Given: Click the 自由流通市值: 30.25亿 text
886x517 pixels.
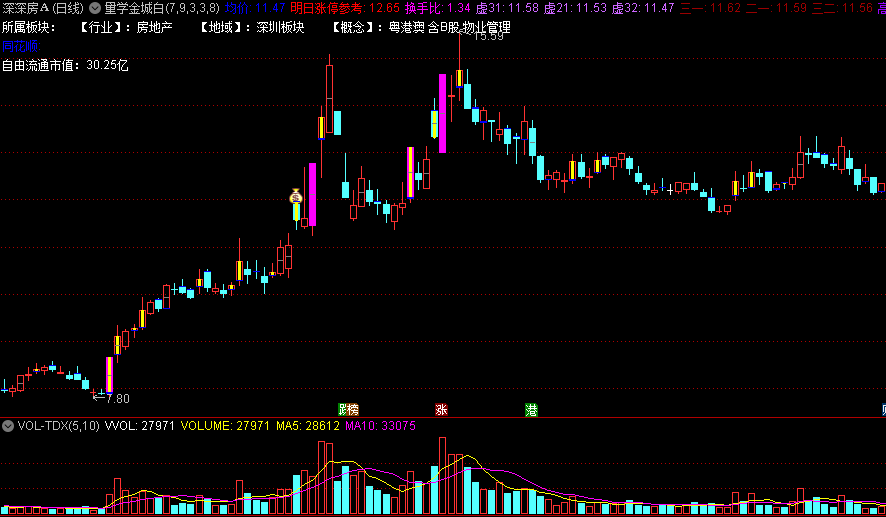Looking at the screenshot, I should 65,65.
